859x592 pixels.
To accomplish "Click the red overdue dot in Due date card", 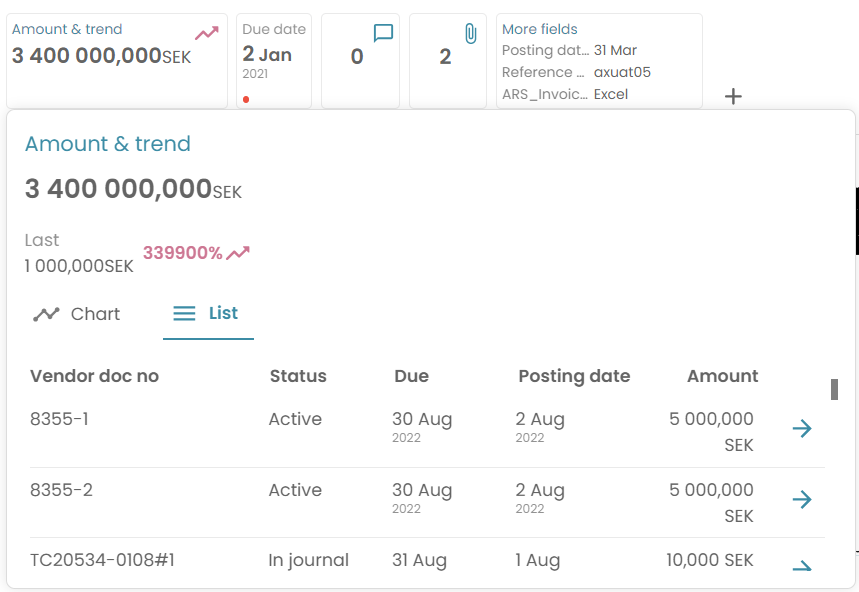I will click(246, 100).
